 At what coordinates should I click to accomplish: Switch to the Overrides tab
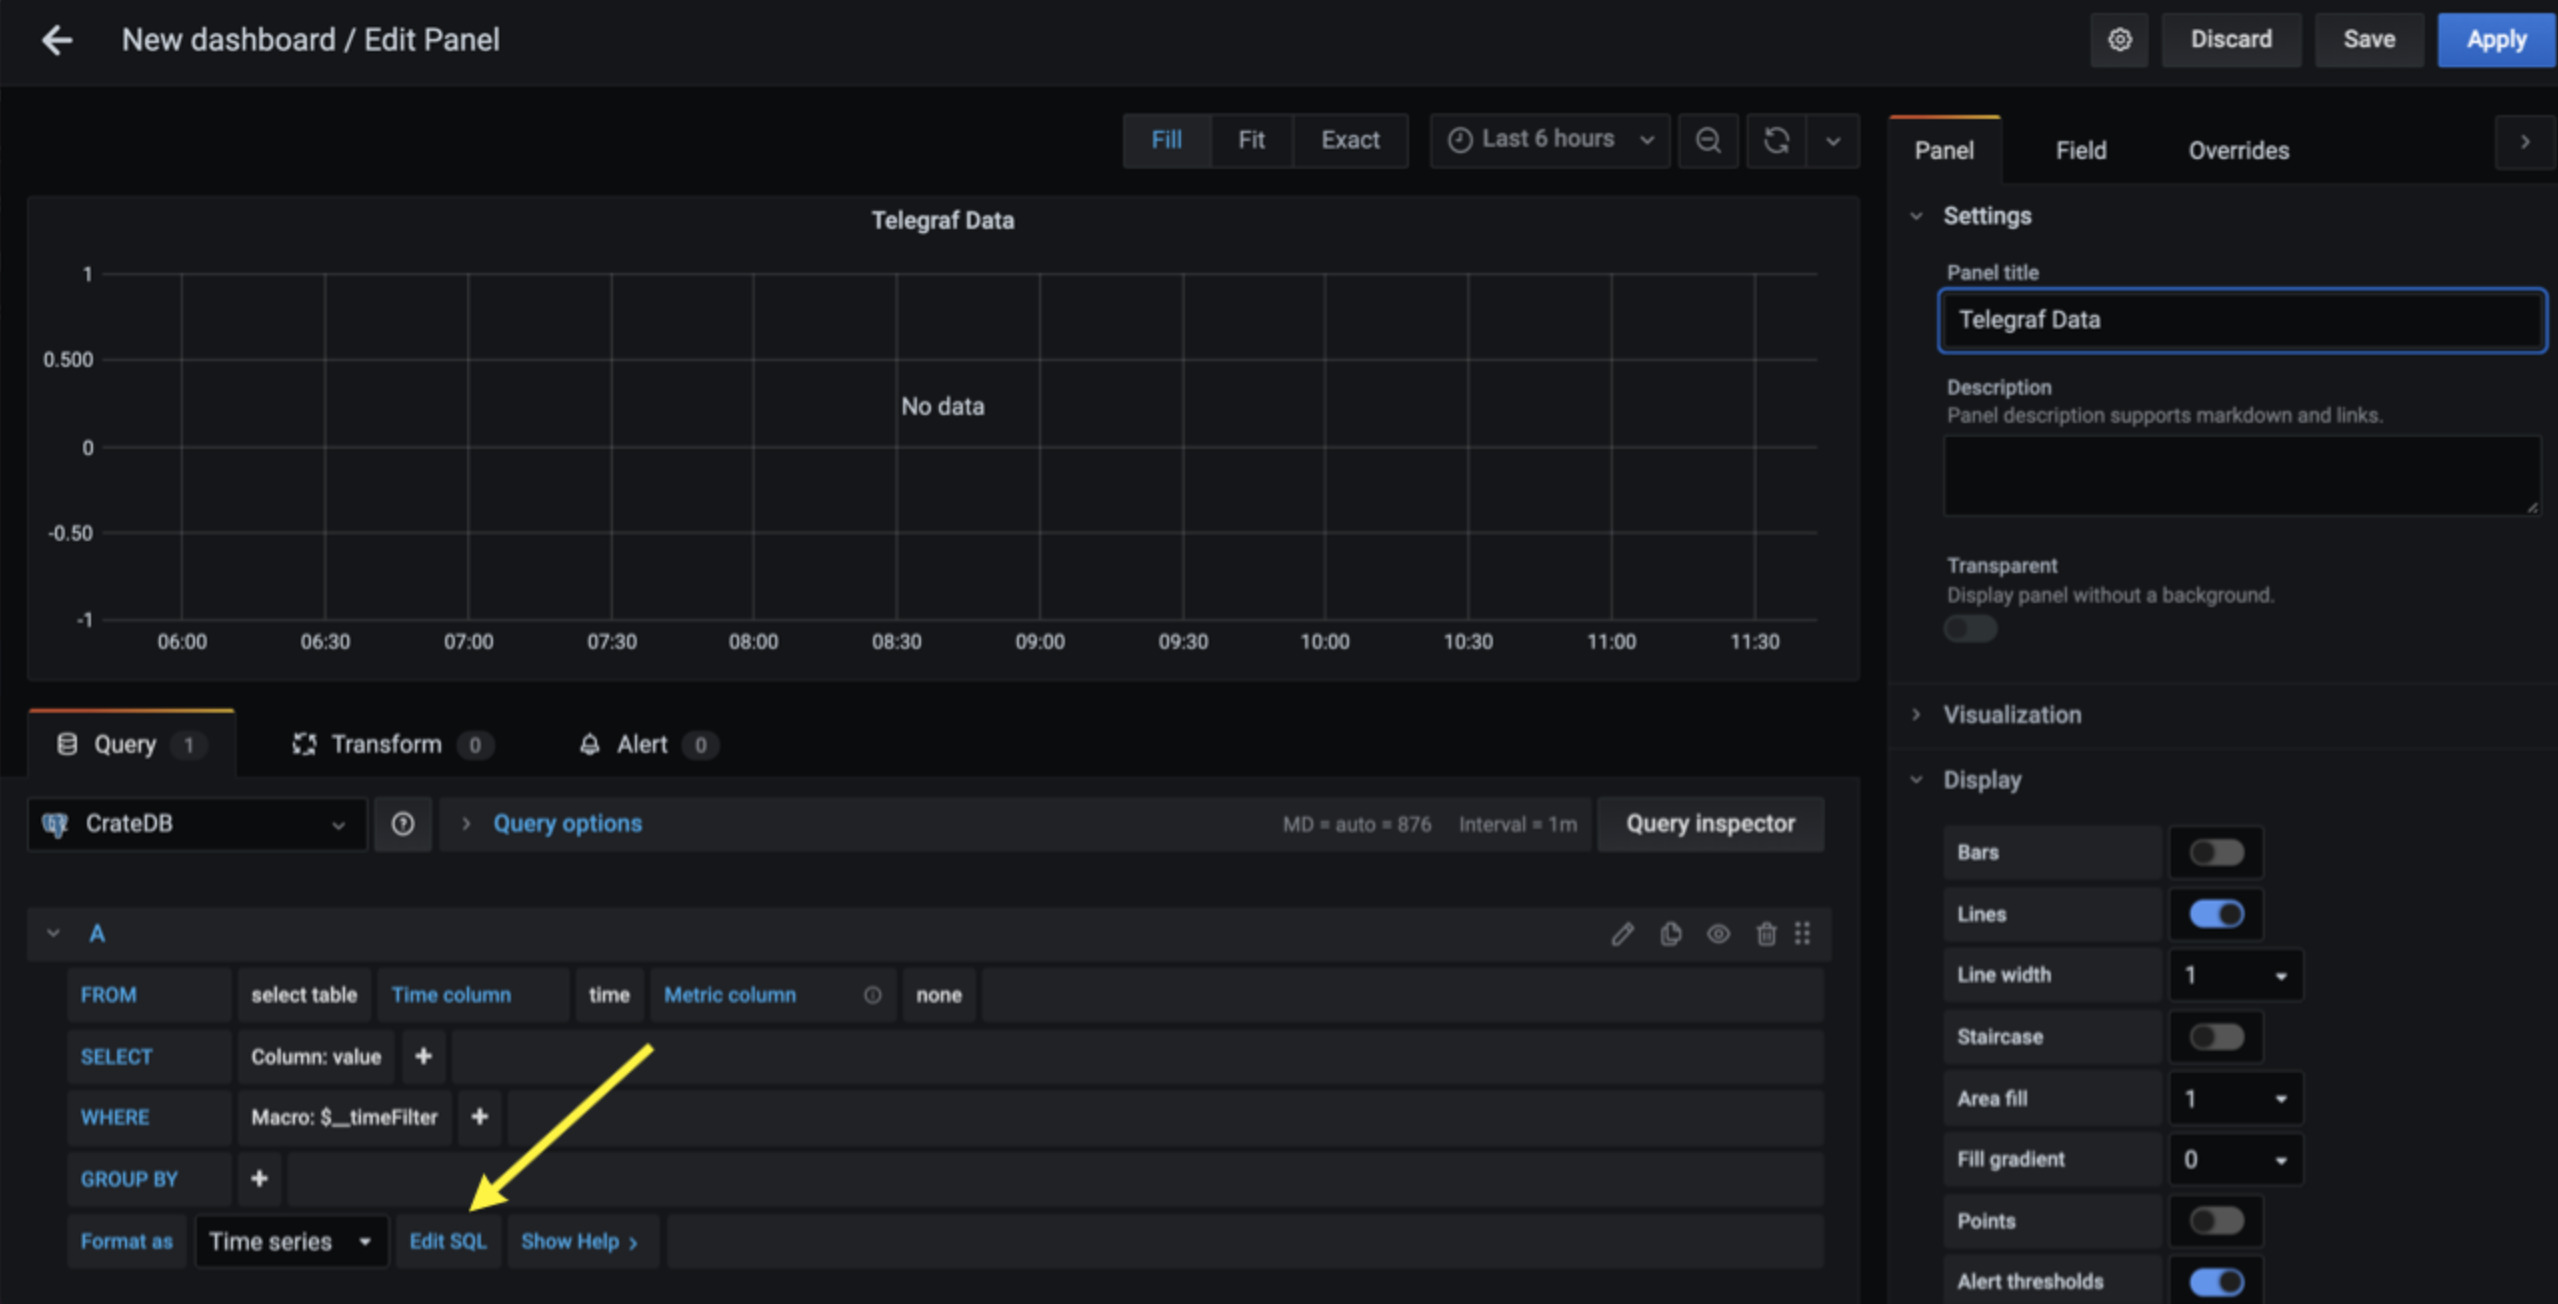(x=2238, y=151)
